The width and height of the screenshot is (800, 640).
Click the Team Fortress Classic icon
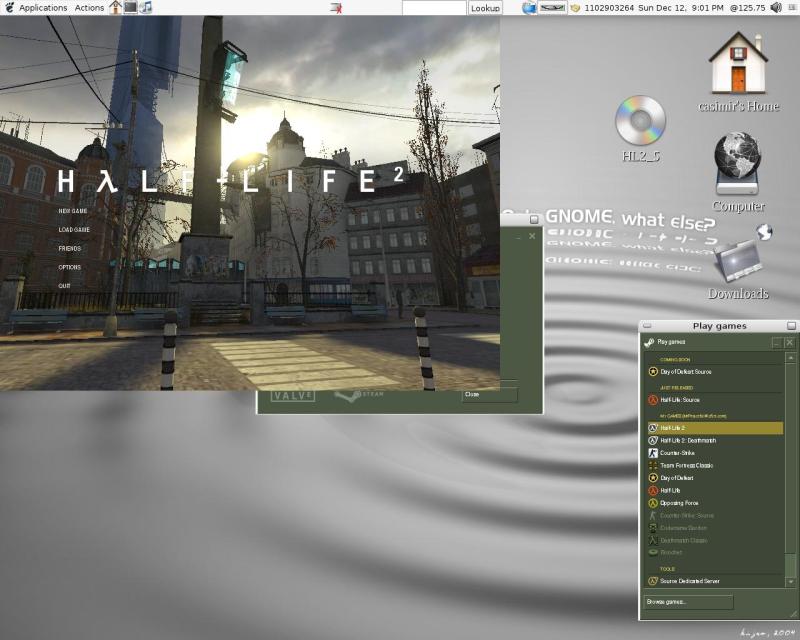(x=653, y=465)
